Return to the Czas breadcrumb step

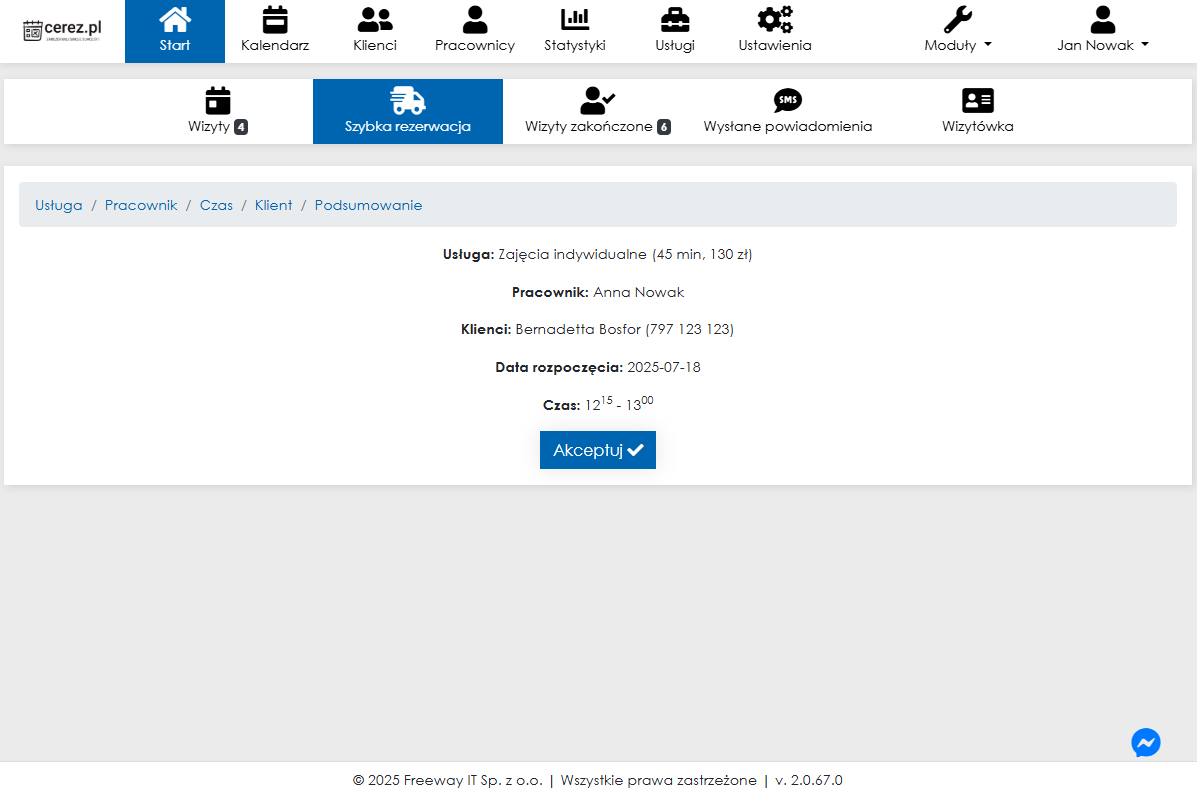point(216,205)
